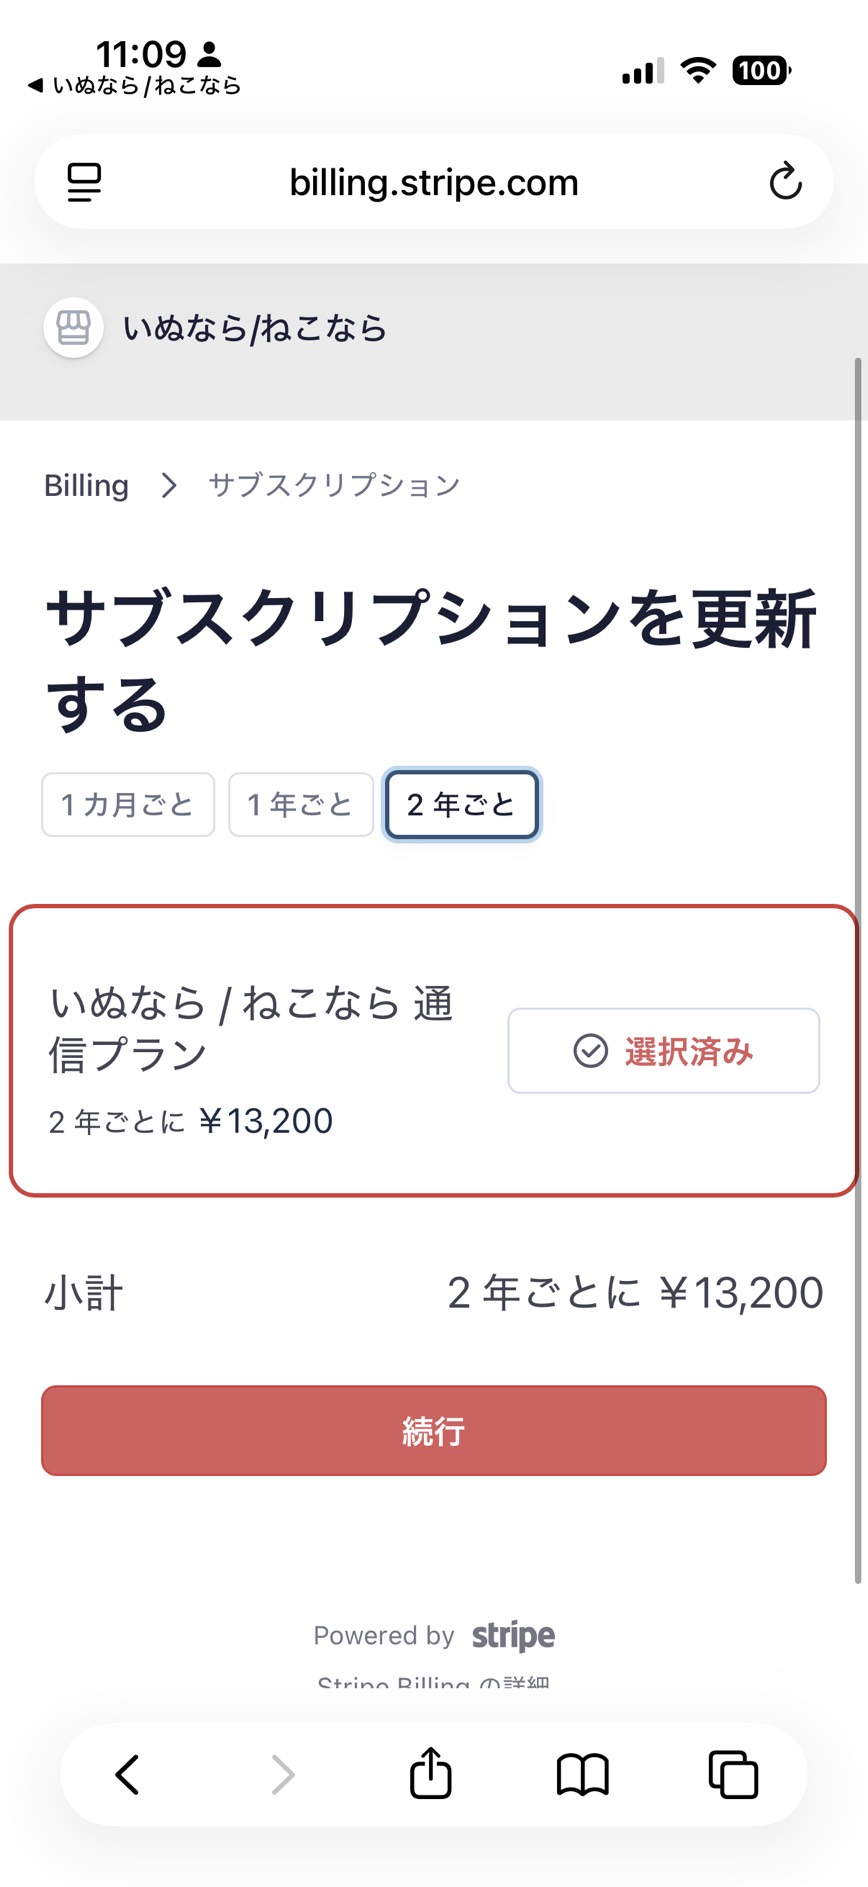Tap the いぬなら/ねこなら store icon
Screen dimensions: 868x1887
71,327
